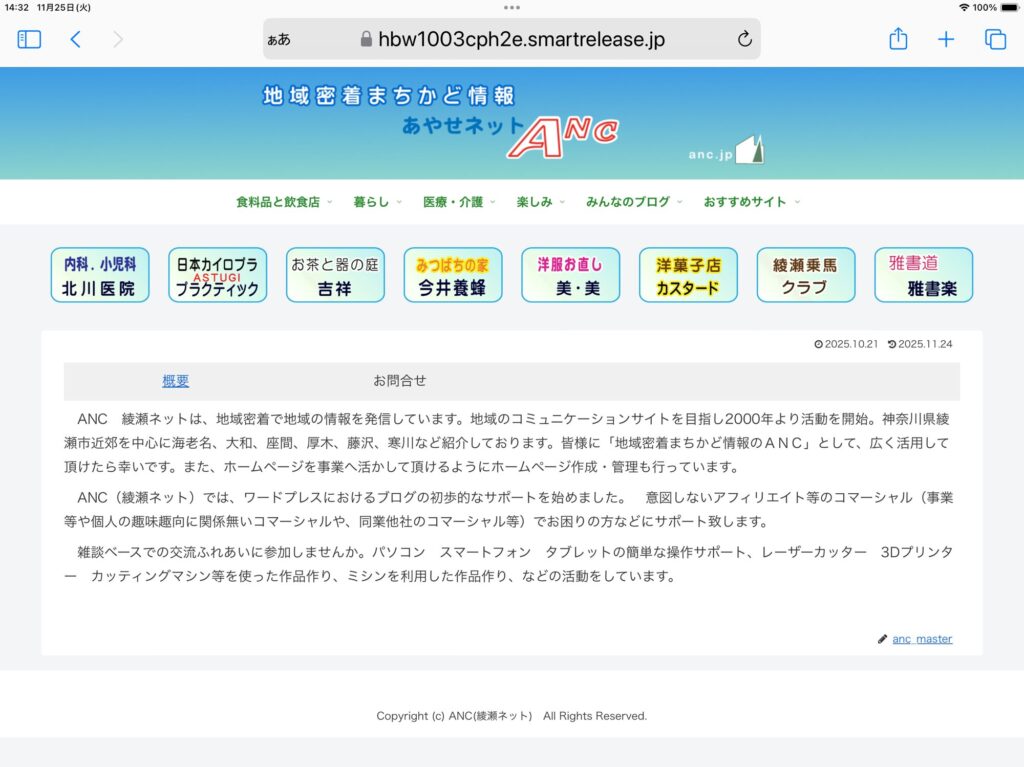Viewport: 1024px width, 767px height.
Task: Show the tab overview icon
Action: pyautogui.click(x=995, y=39)
